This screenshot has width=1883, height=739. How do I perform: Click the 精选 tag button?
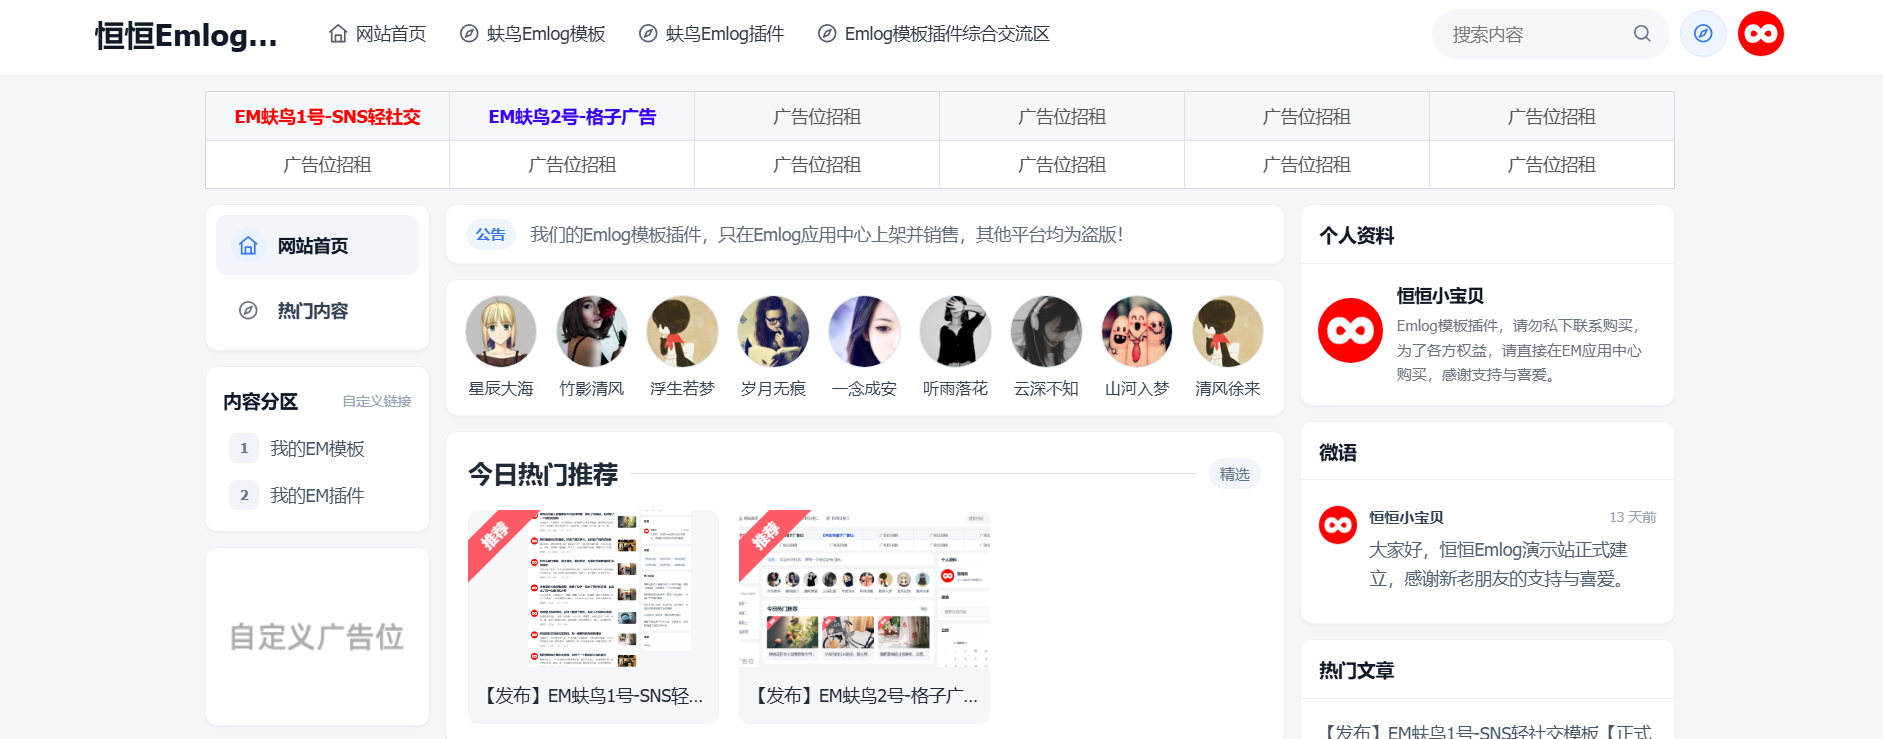pos(1235,474)
